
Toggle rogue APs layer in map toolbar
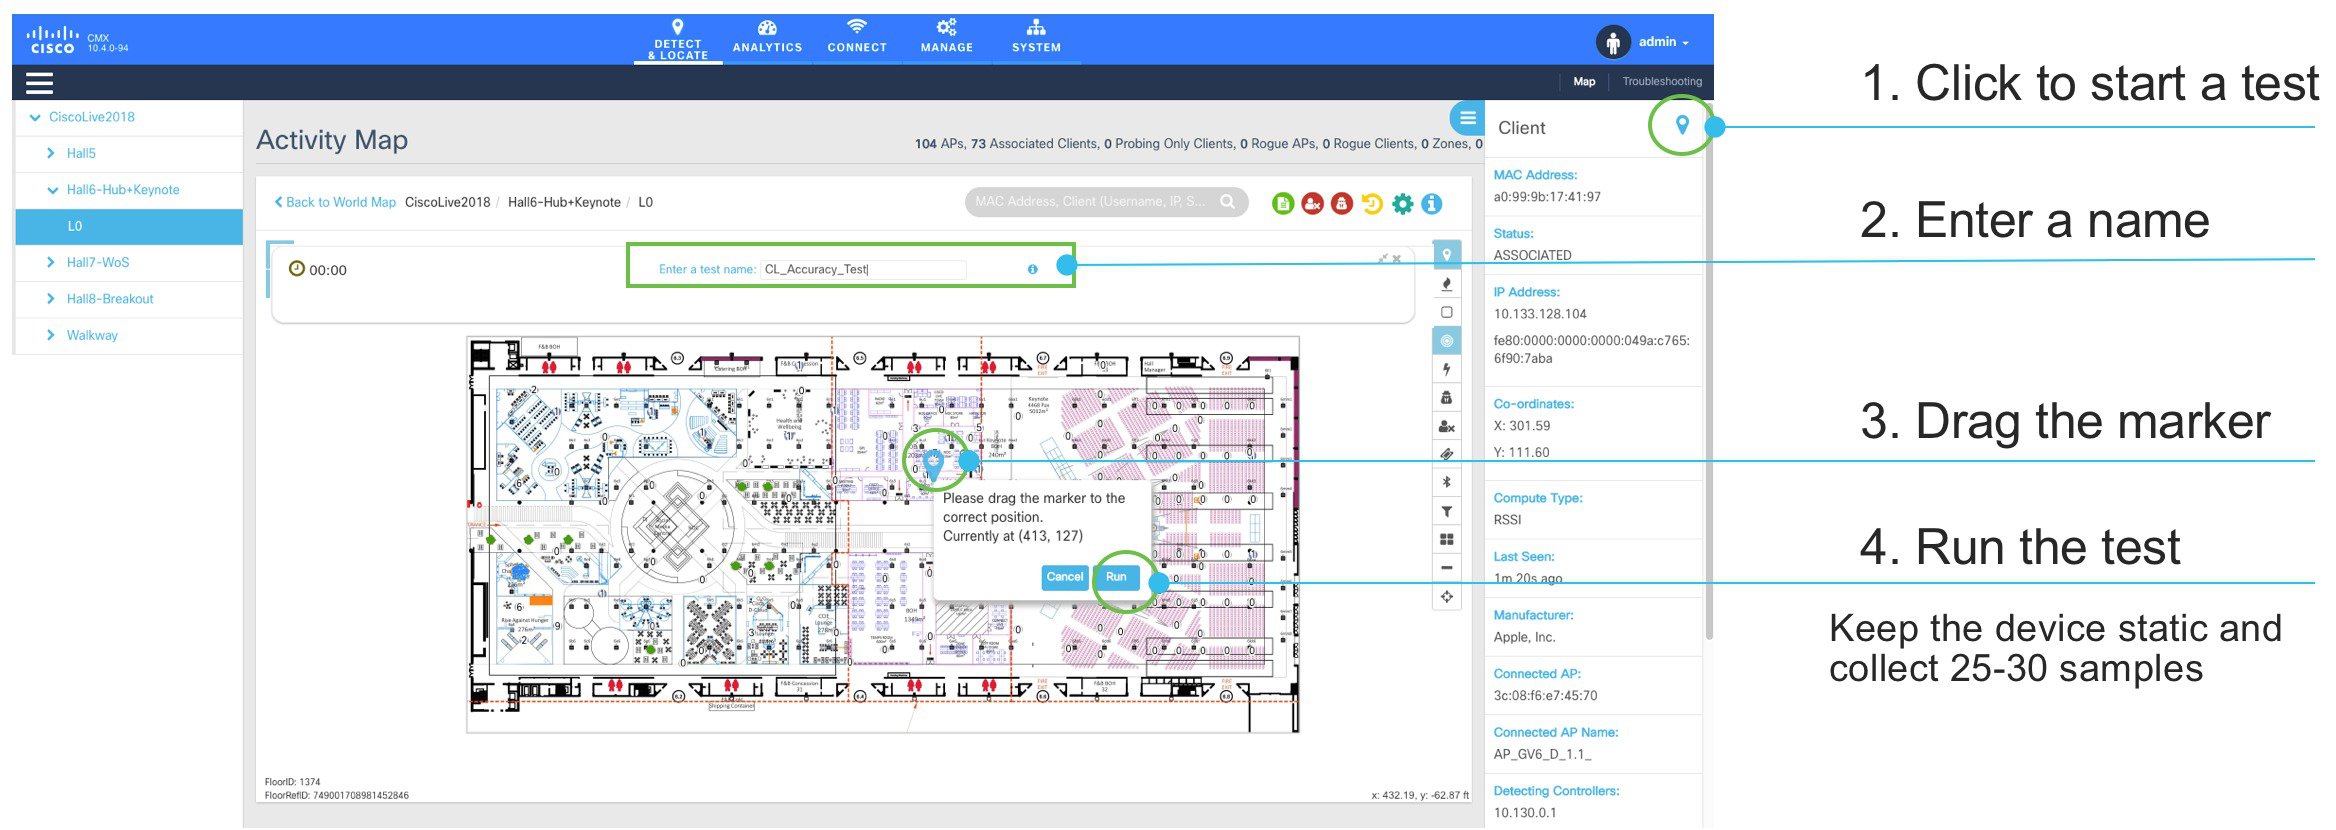click(1446, 398)
